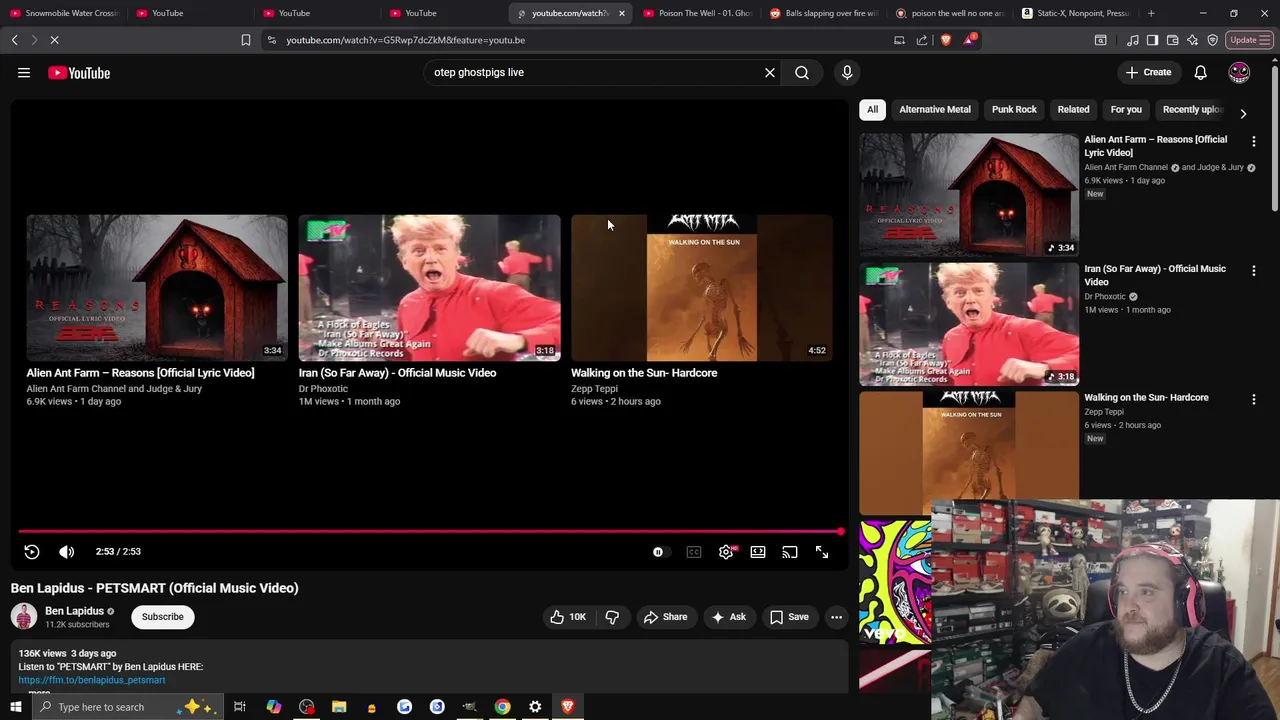Mute the video volume

point(66,552)
